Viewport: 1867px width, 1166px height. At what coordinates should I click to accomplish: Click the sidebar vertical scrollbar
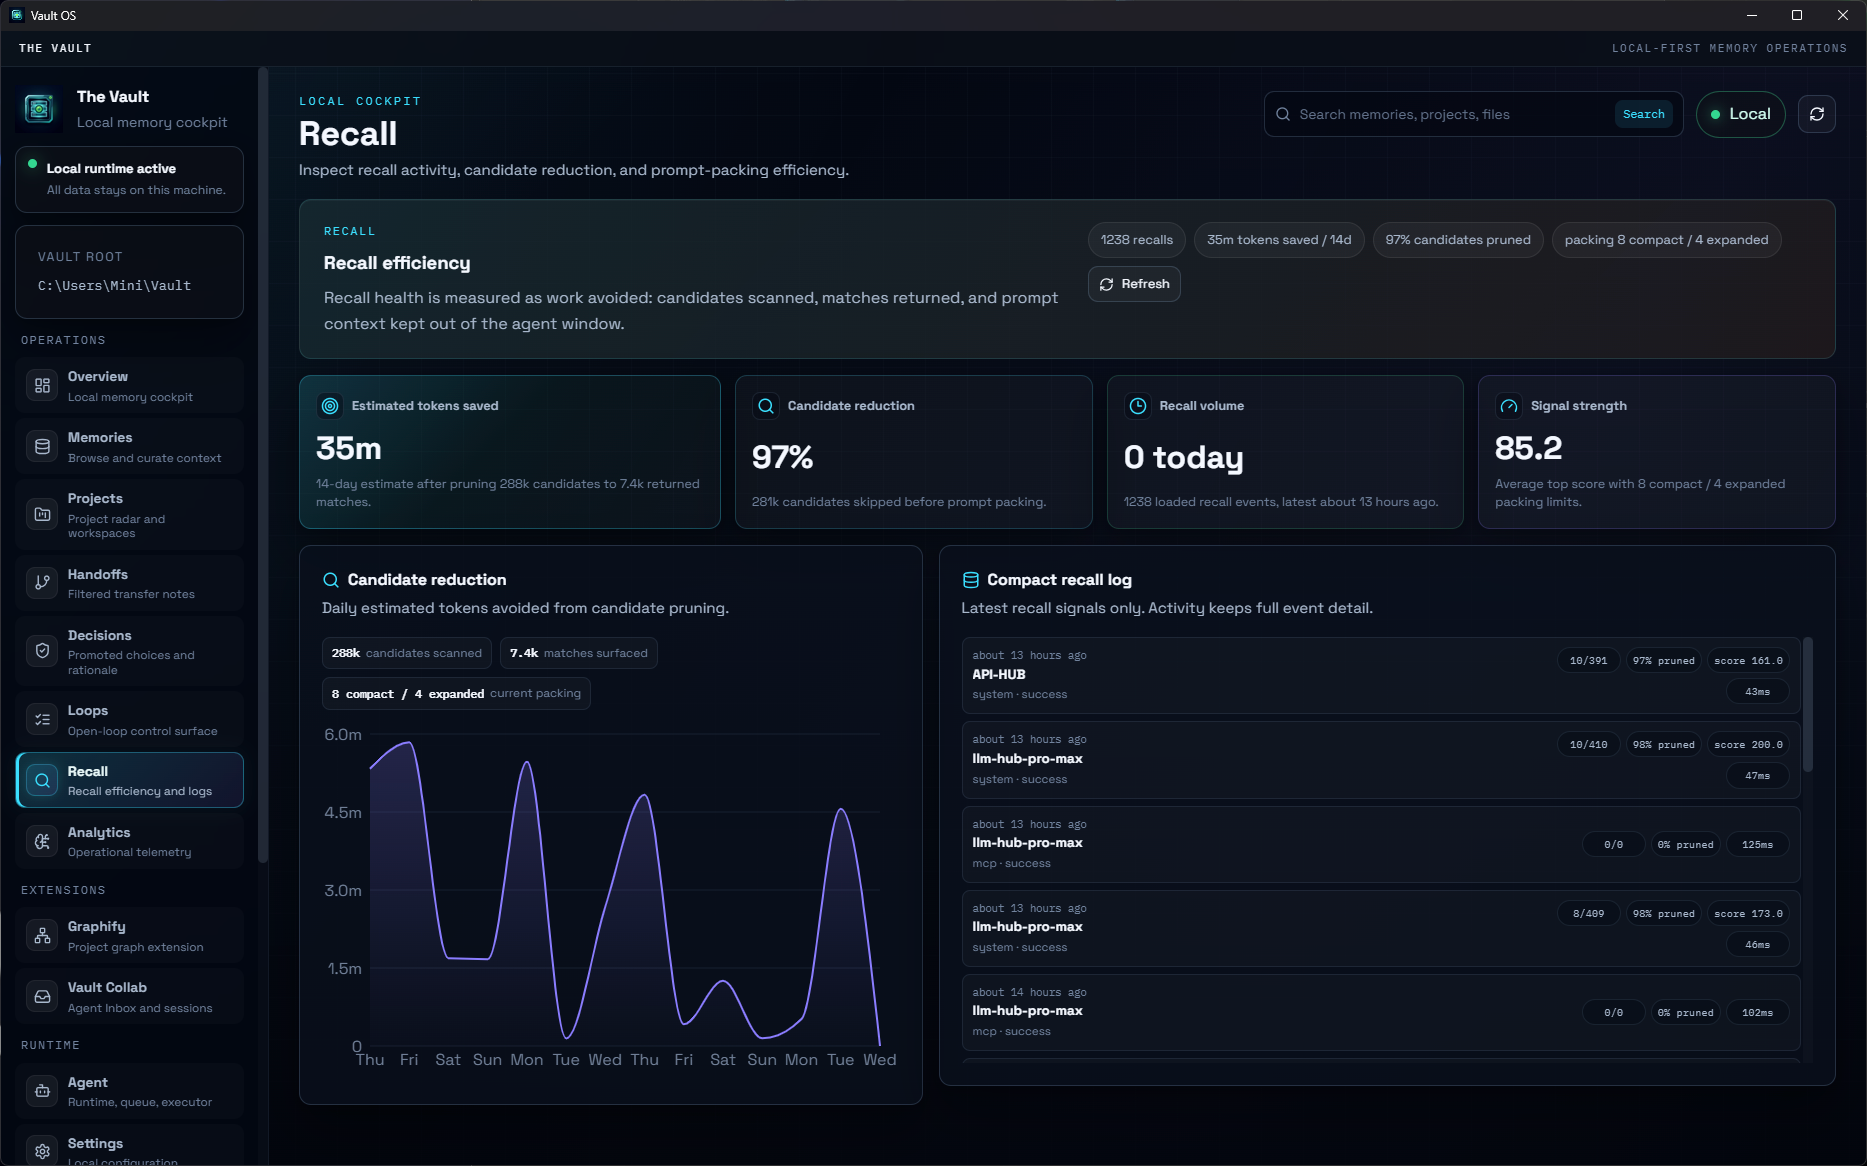pos(263,465)
